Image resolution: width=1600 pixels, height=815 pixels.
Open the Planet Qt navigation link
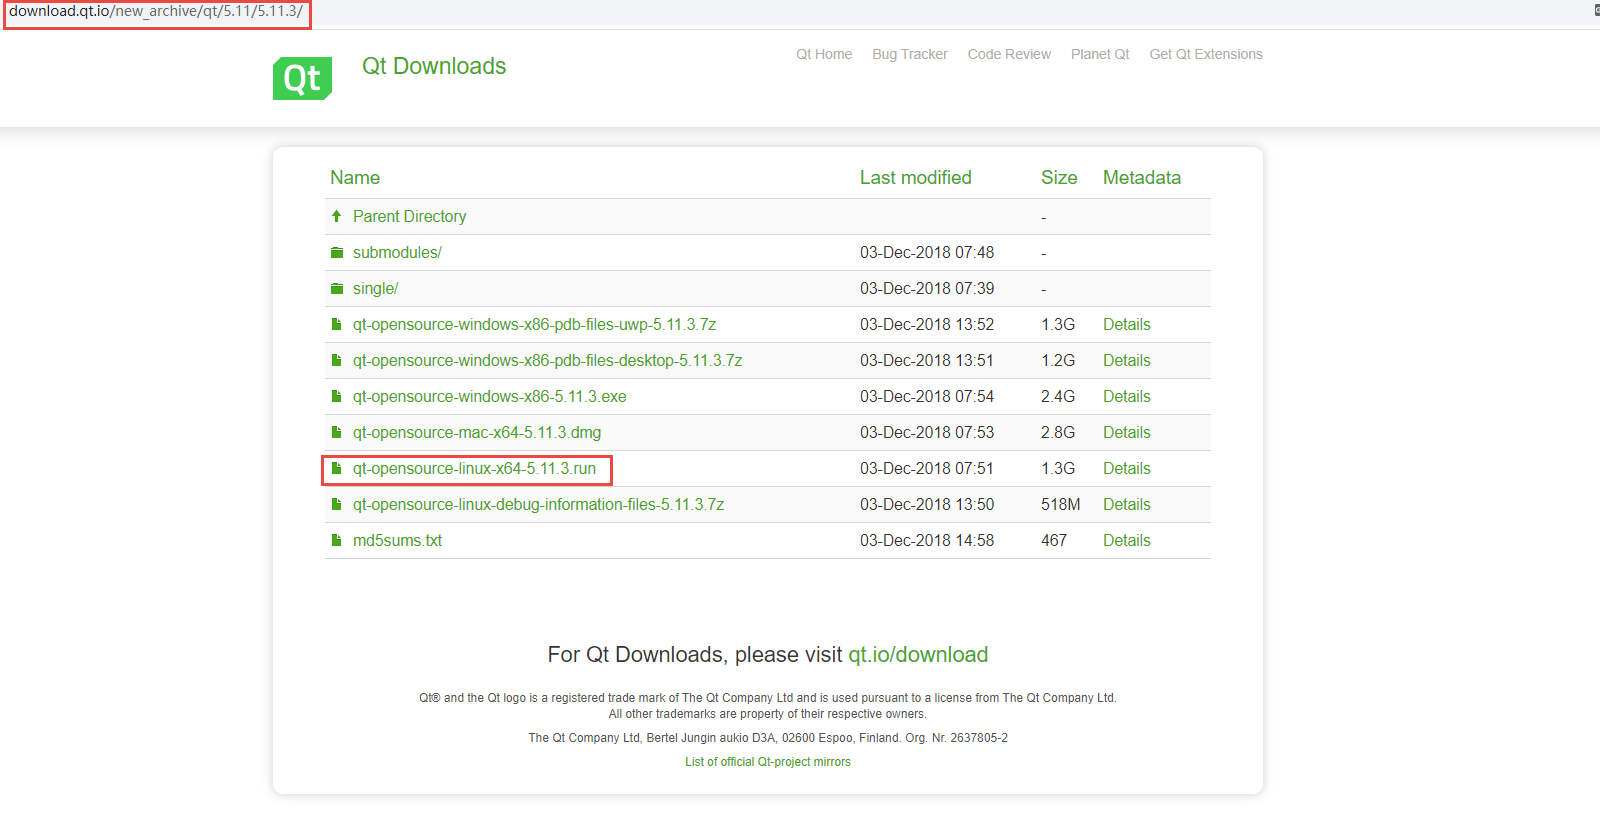point(1100,54)
